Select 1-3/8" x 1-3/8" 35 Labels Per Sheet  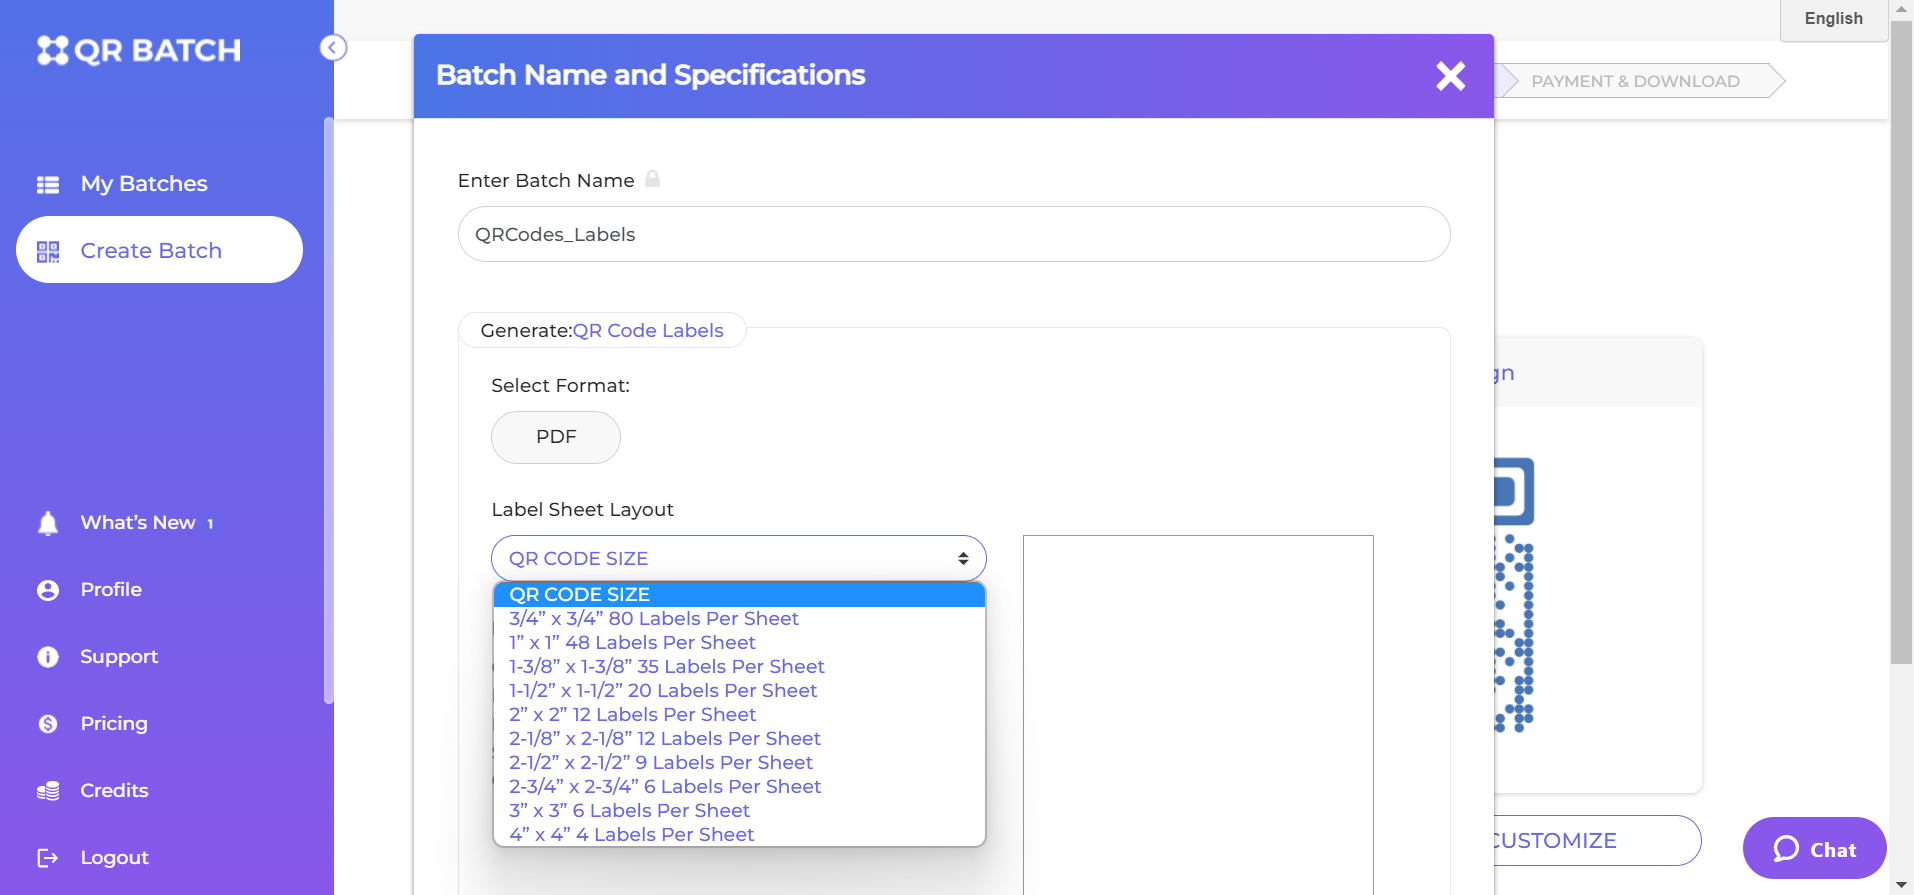point(739,667)
